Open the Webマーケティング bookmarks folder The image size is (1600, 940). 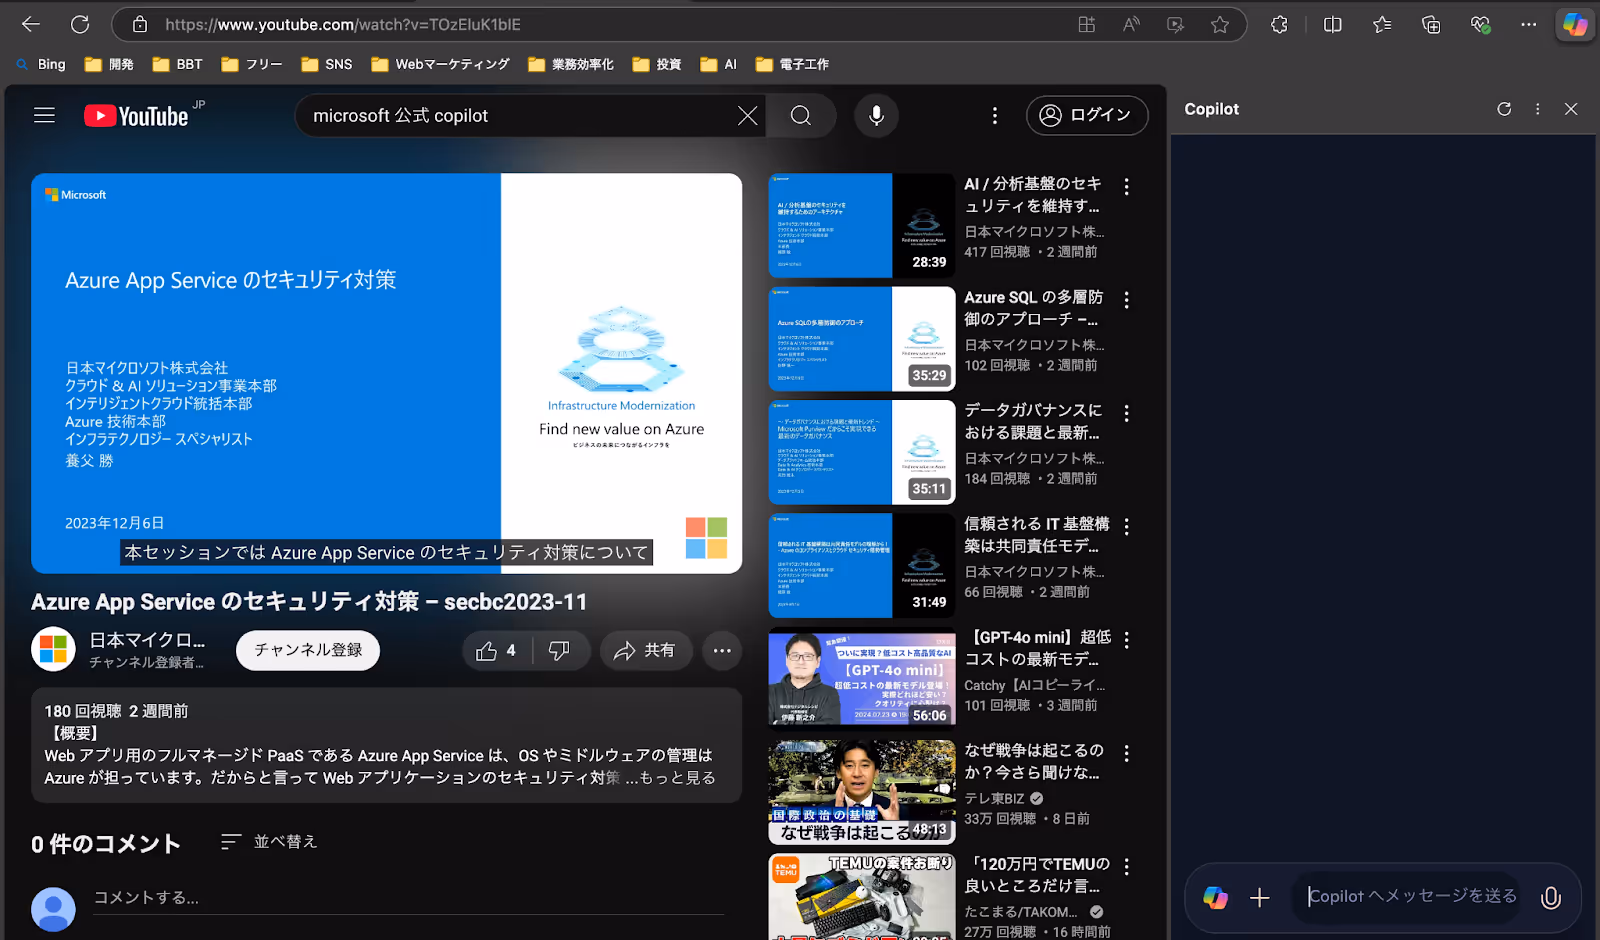click(440, 64)
